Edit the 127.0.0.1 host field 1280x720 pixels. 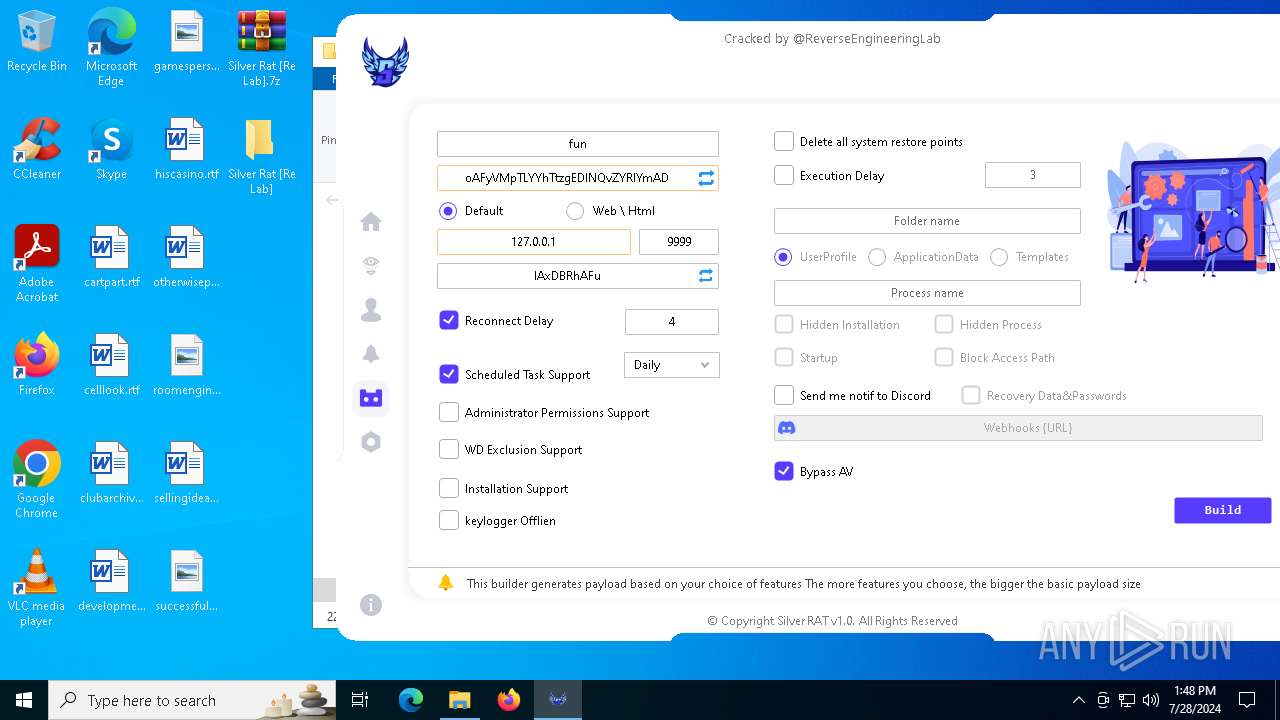point(534,241)
